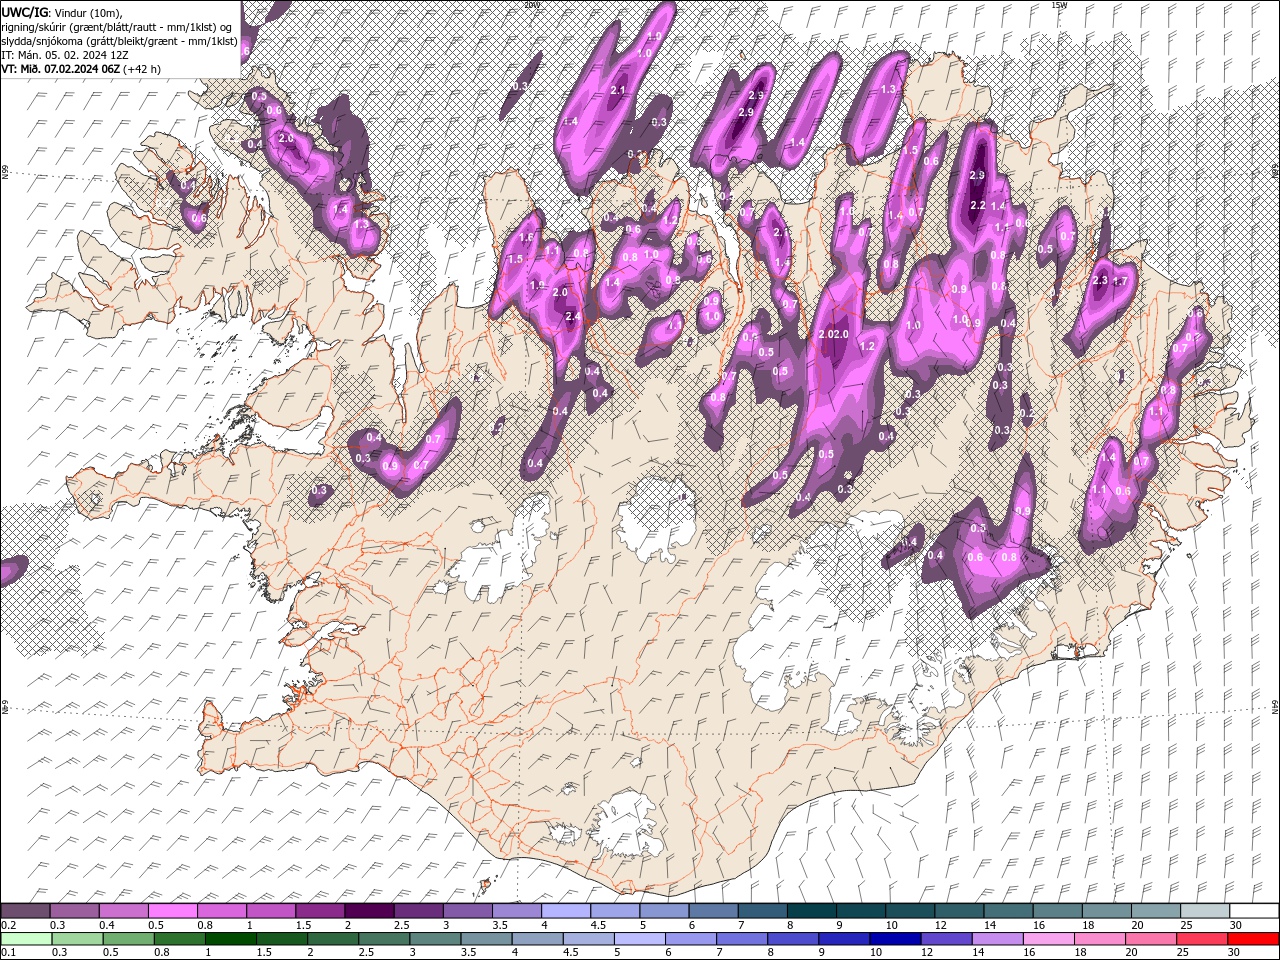Click the palest green swatch starting the lower legend

tap(26, 939)
